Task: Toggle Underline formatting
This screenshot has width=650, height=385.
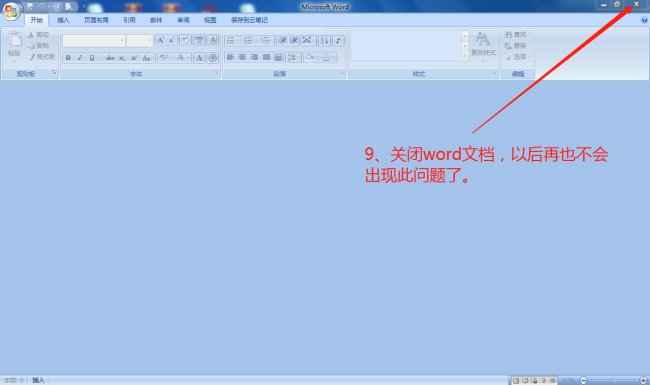Action: click(x=92, y=58)
